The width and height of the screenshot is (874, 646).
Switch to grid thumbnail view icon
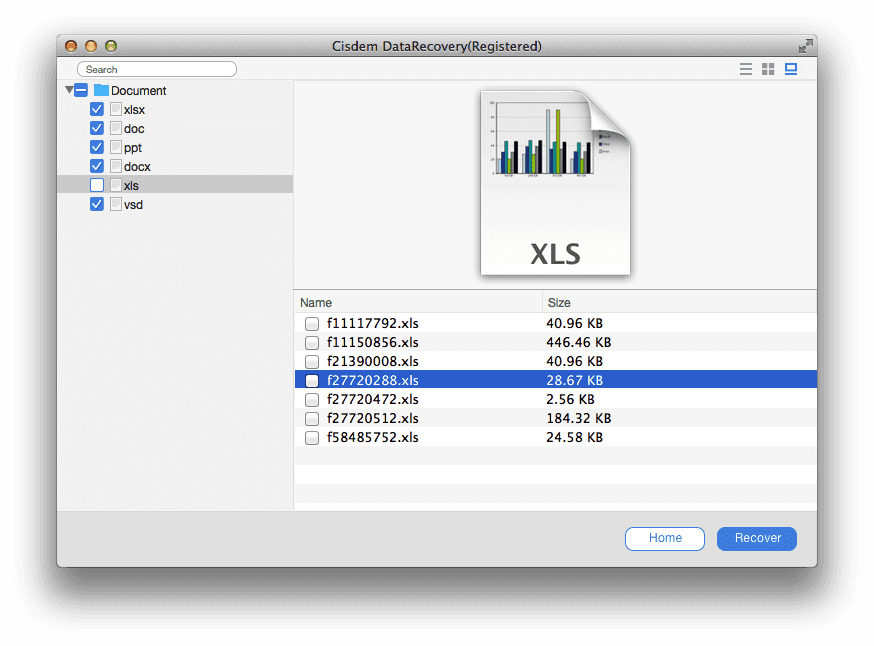click(x=768, y=69)
